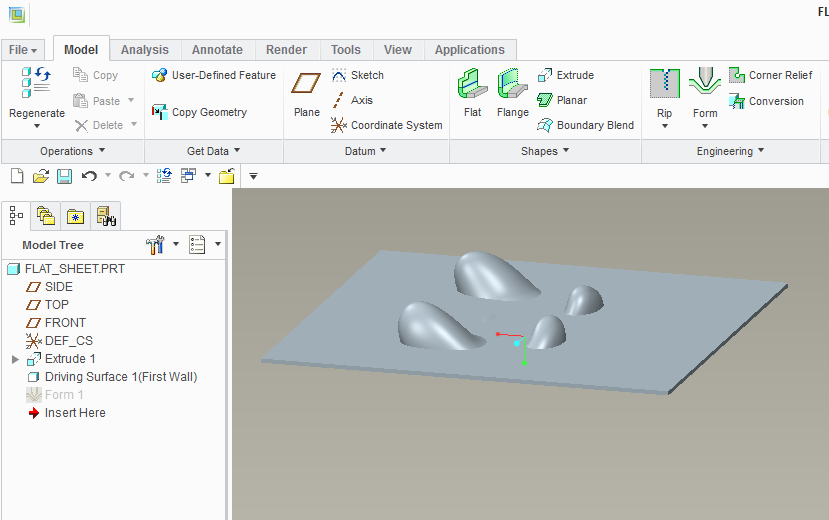The height and width of the screenshot is (520, 829).
Task: Save the model with diskette icon
Action: [65, 176]
